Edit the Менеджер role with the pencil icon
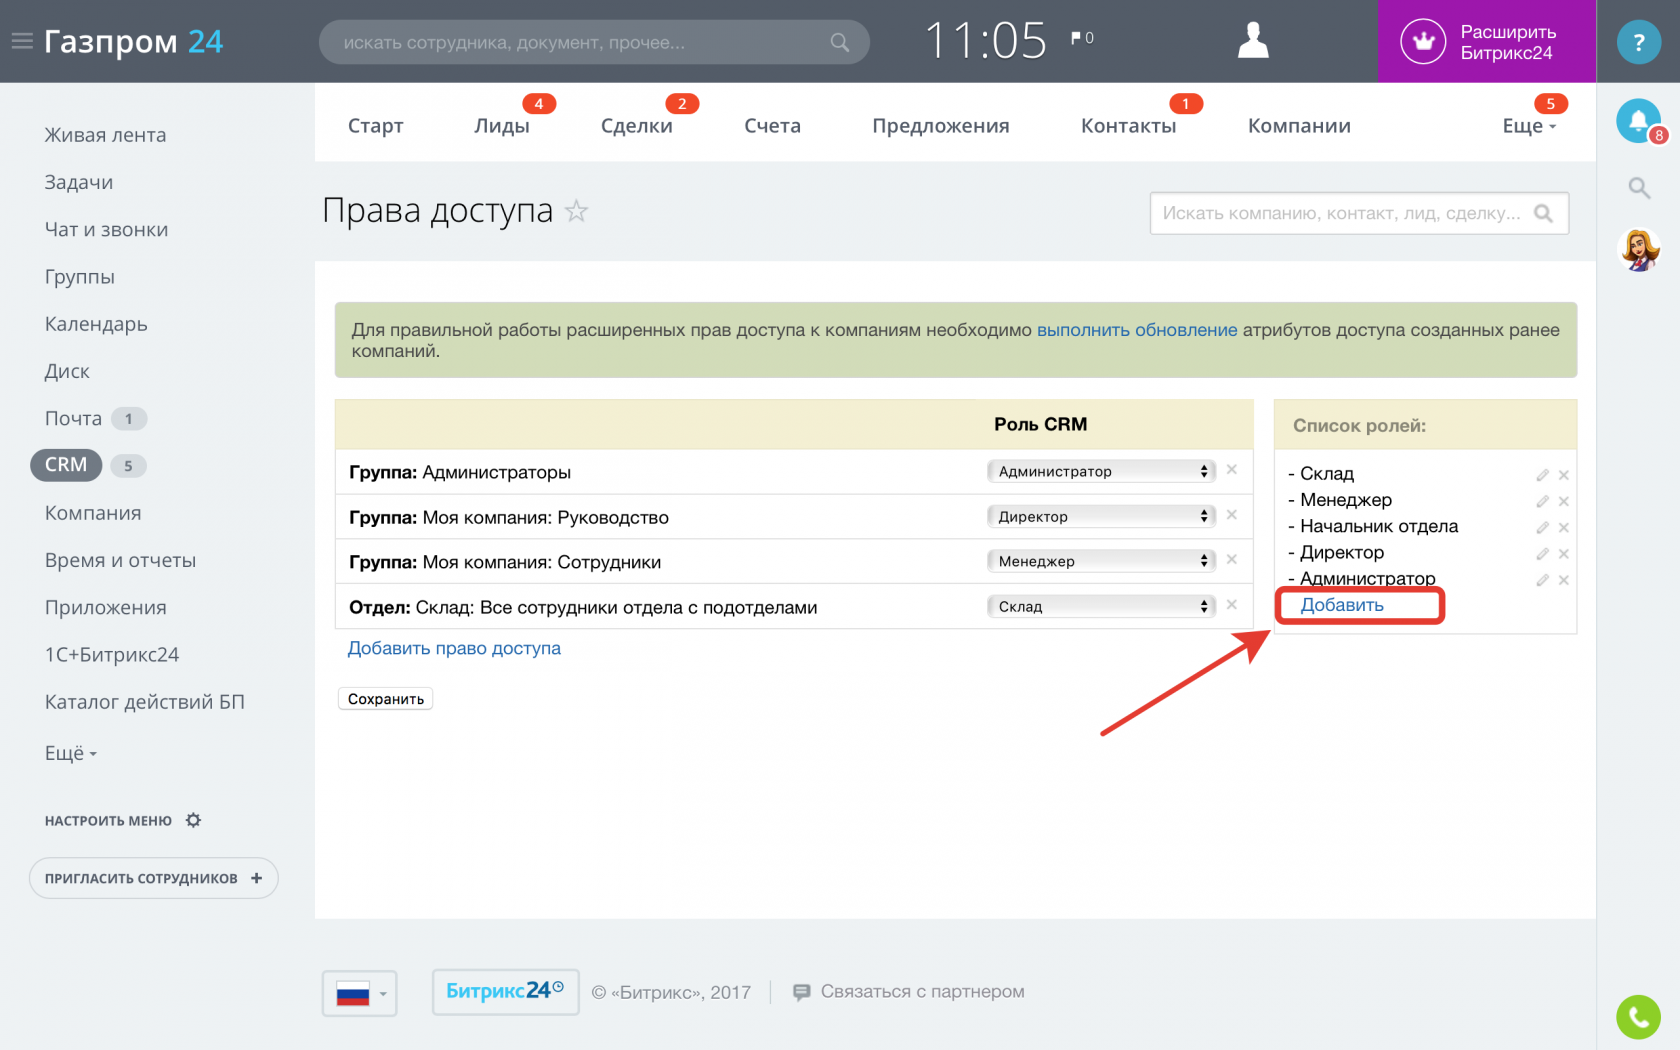 point(1542,501)
